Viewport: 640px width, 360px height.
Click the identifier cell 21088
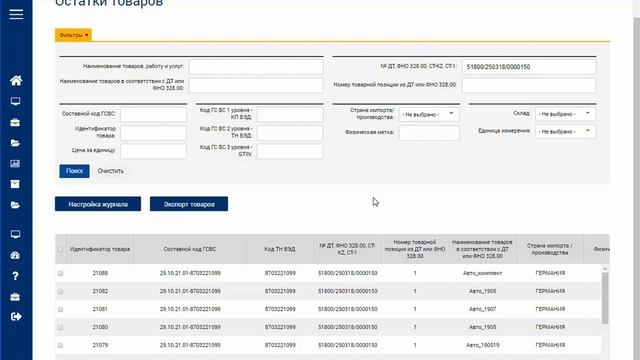100,273
